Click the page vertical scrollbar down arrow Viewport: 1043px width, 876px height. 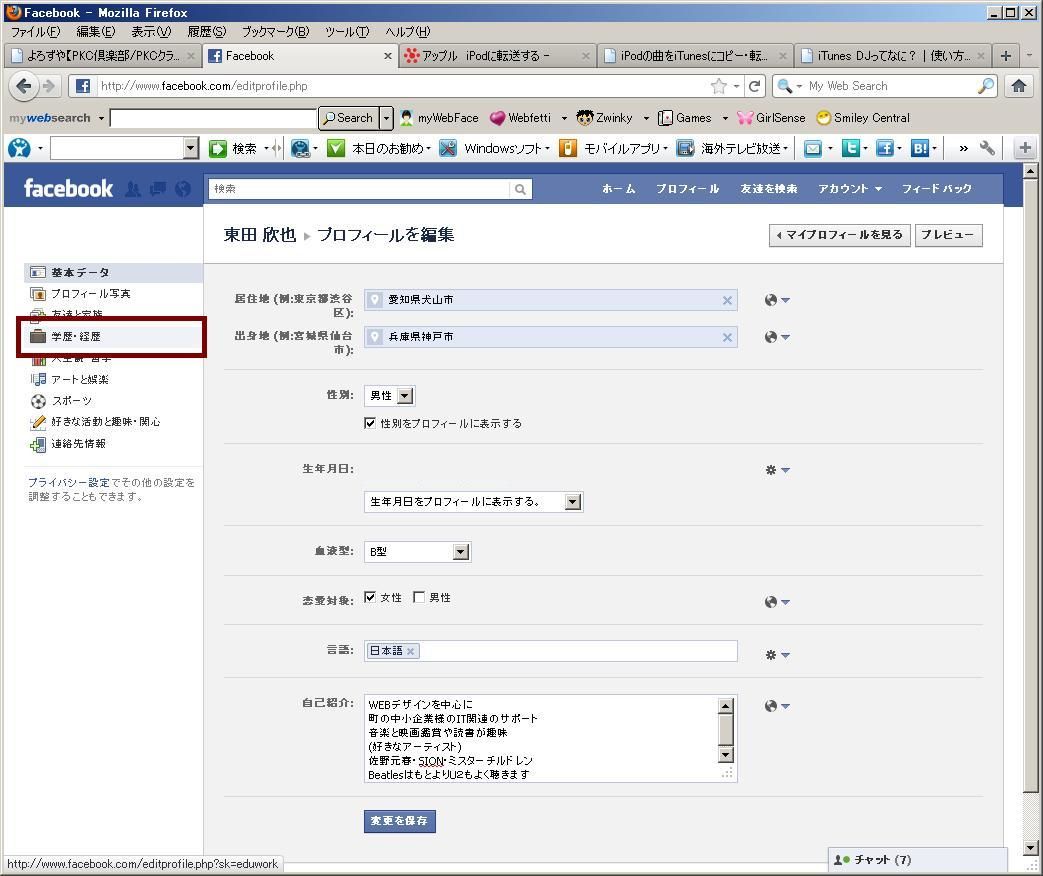1030,848
